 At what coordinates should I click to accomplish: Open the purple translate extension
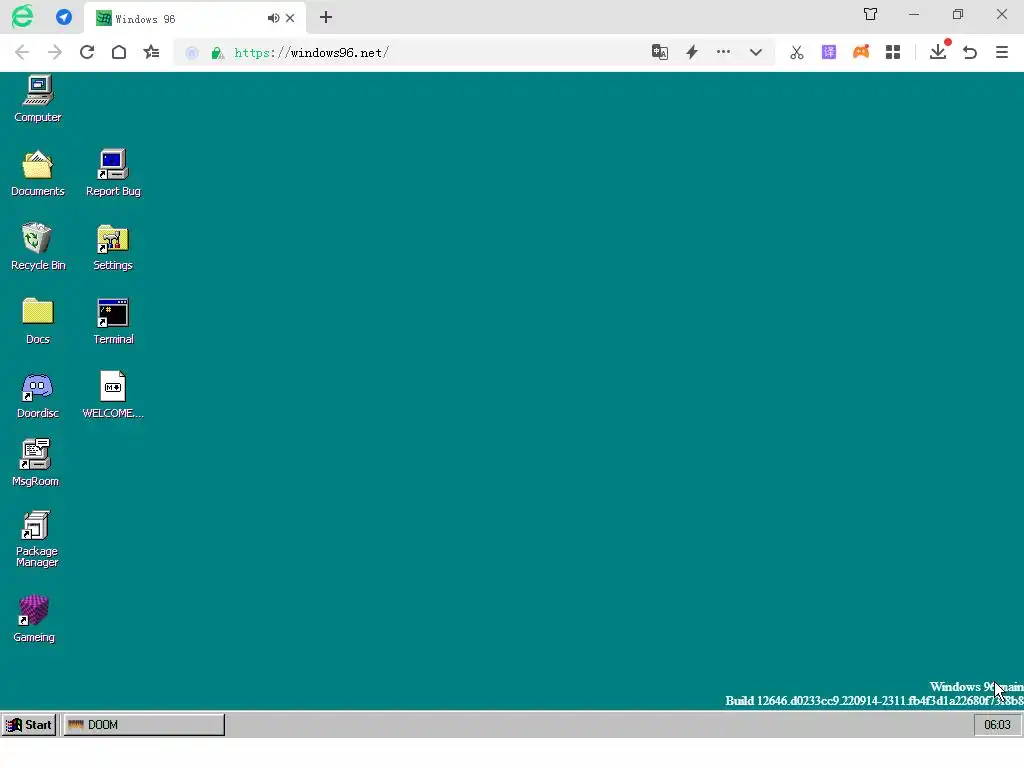pos(829,52)
